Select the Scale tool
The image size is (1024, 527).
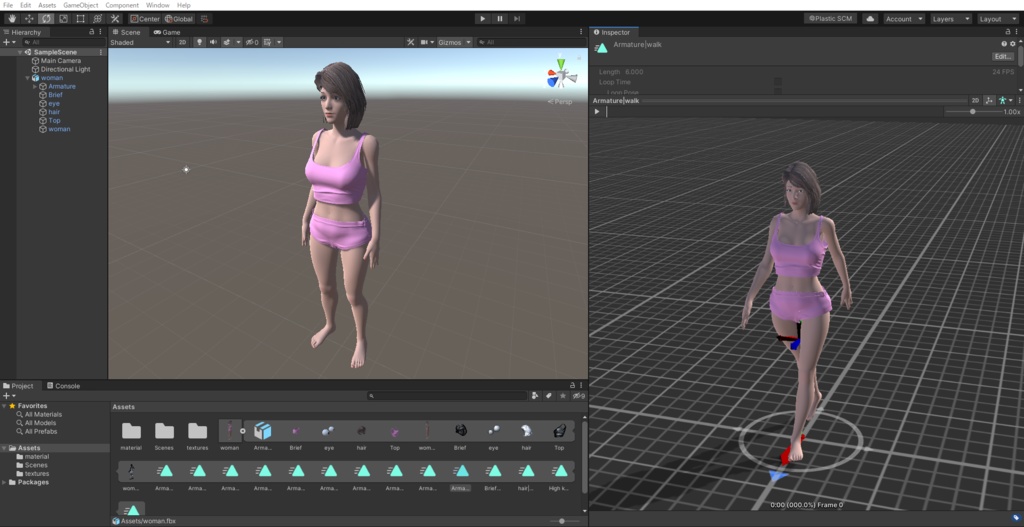pyautogui.click(x=63, y=19)
